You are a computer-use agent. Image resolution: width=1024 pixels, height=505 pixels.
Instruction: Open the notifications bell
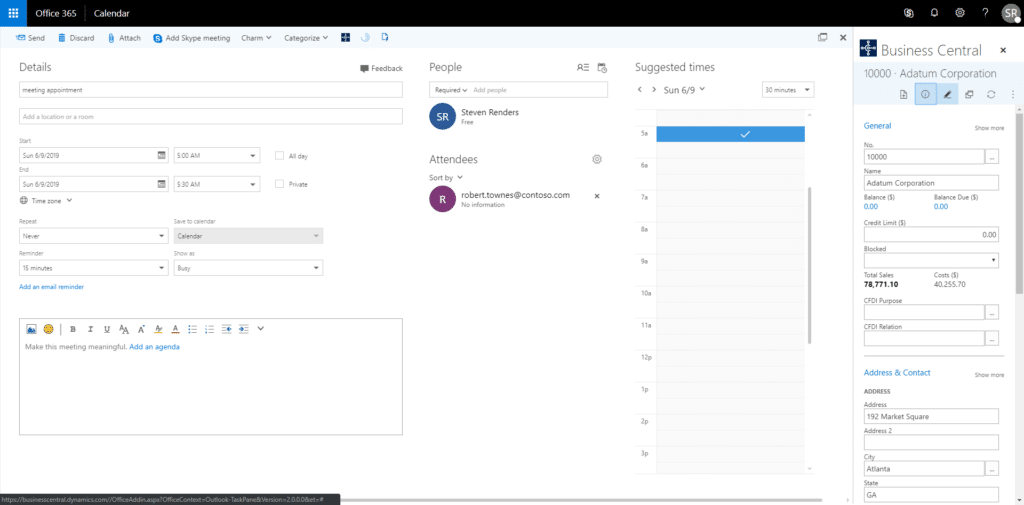[x=934, y=13]
